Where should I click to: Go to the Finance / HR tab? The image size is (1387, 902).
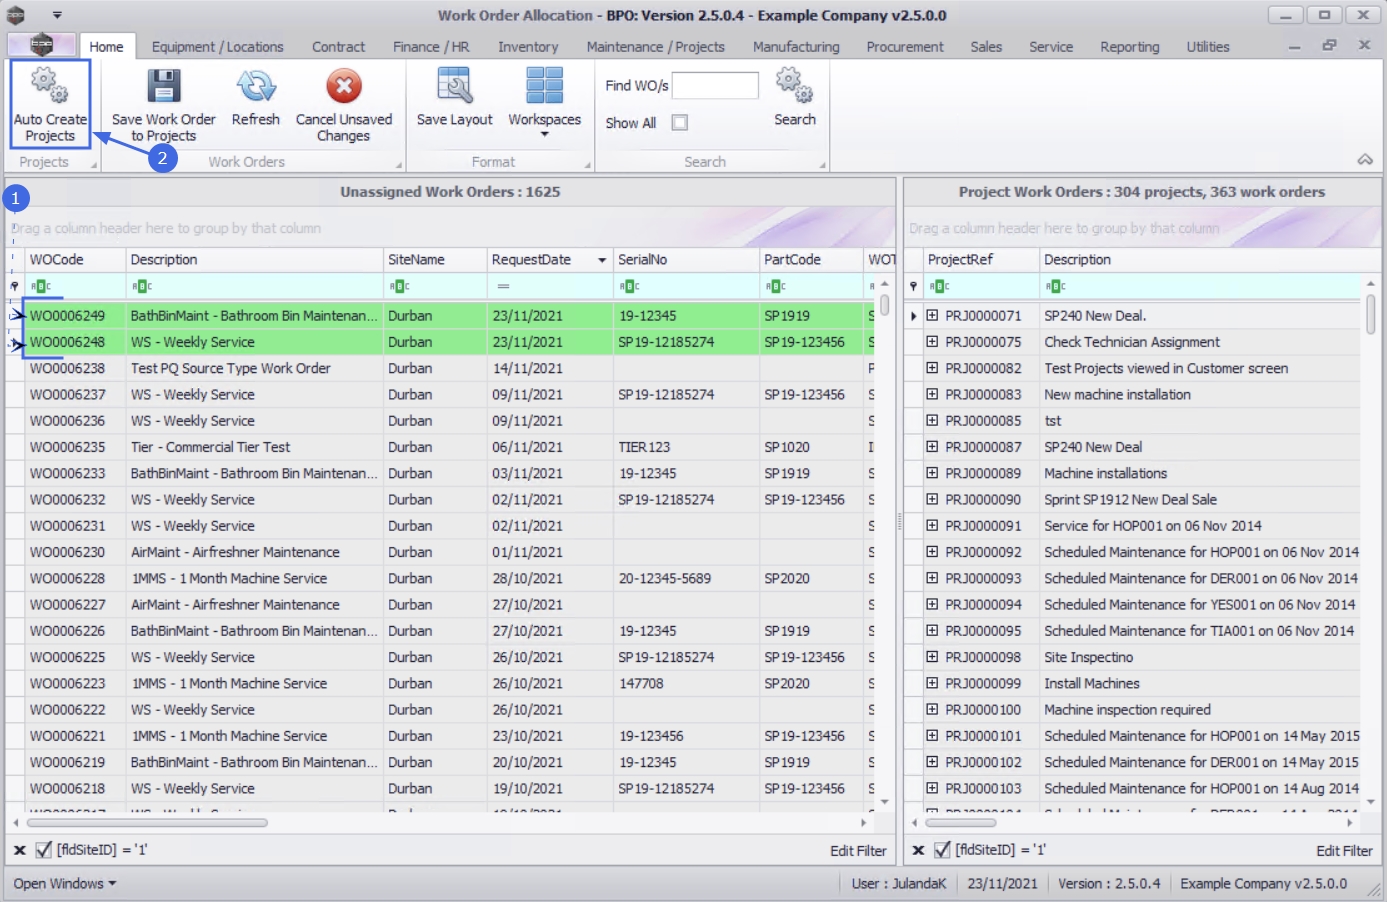431,46
